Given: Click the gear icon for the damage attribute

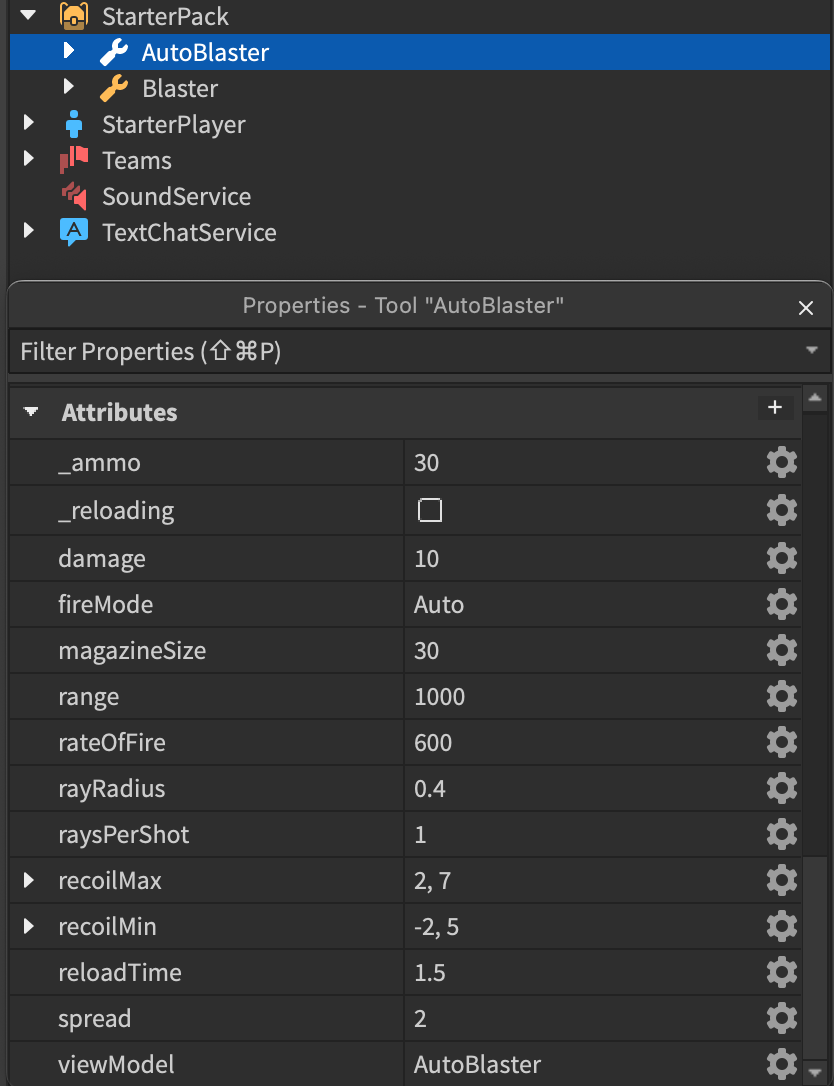Looking at the screenshot, I should tap(781, 558).
